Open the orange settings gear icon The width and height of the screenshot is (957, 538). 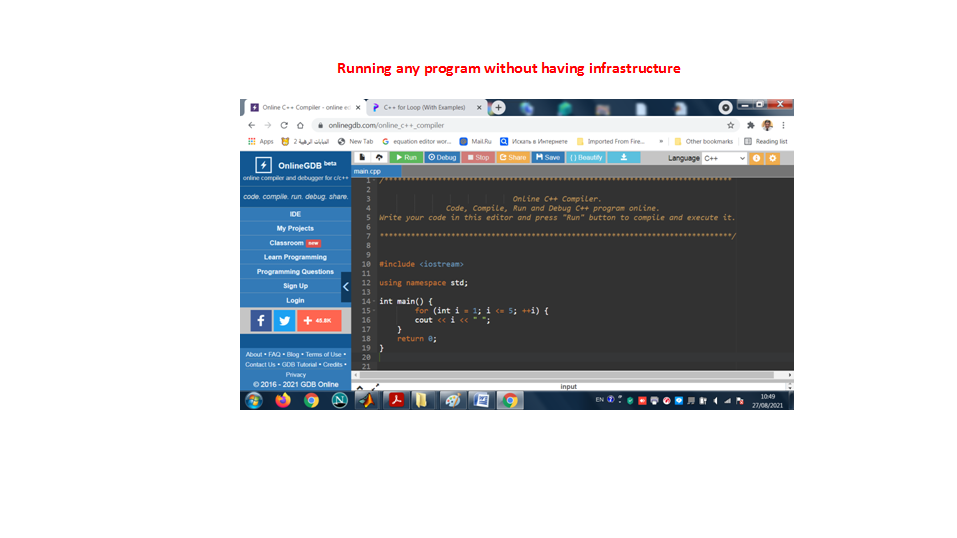[x=773, y=158]
